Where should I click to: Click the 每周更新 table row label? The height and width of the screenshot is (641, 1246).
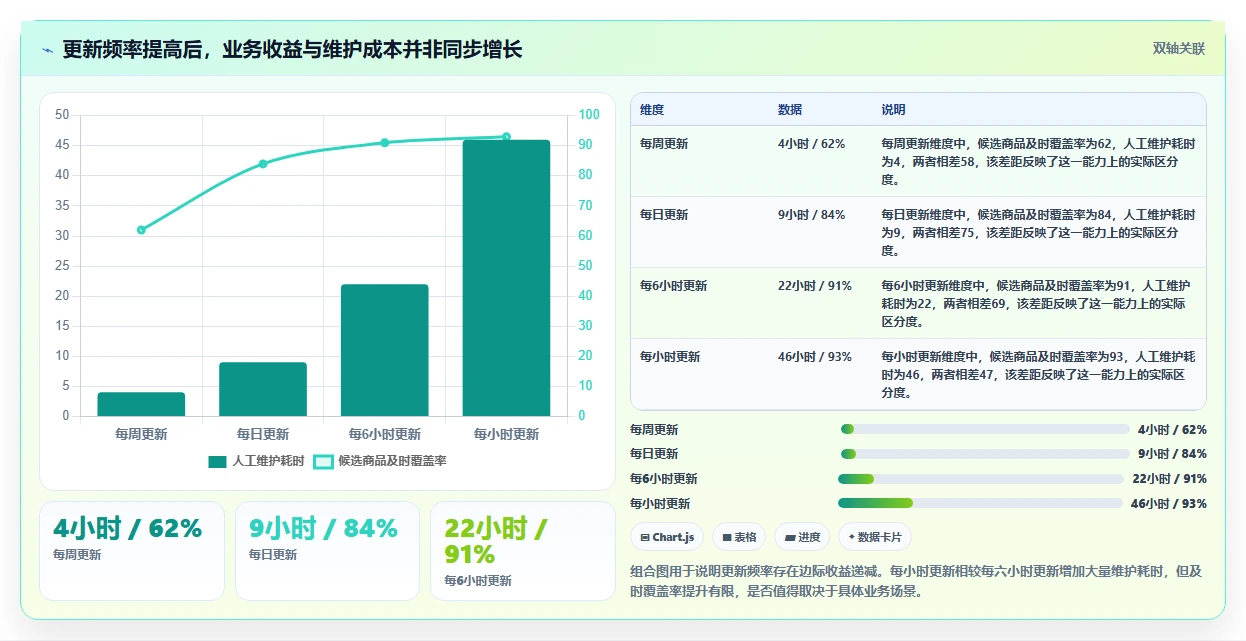point(664,144)
